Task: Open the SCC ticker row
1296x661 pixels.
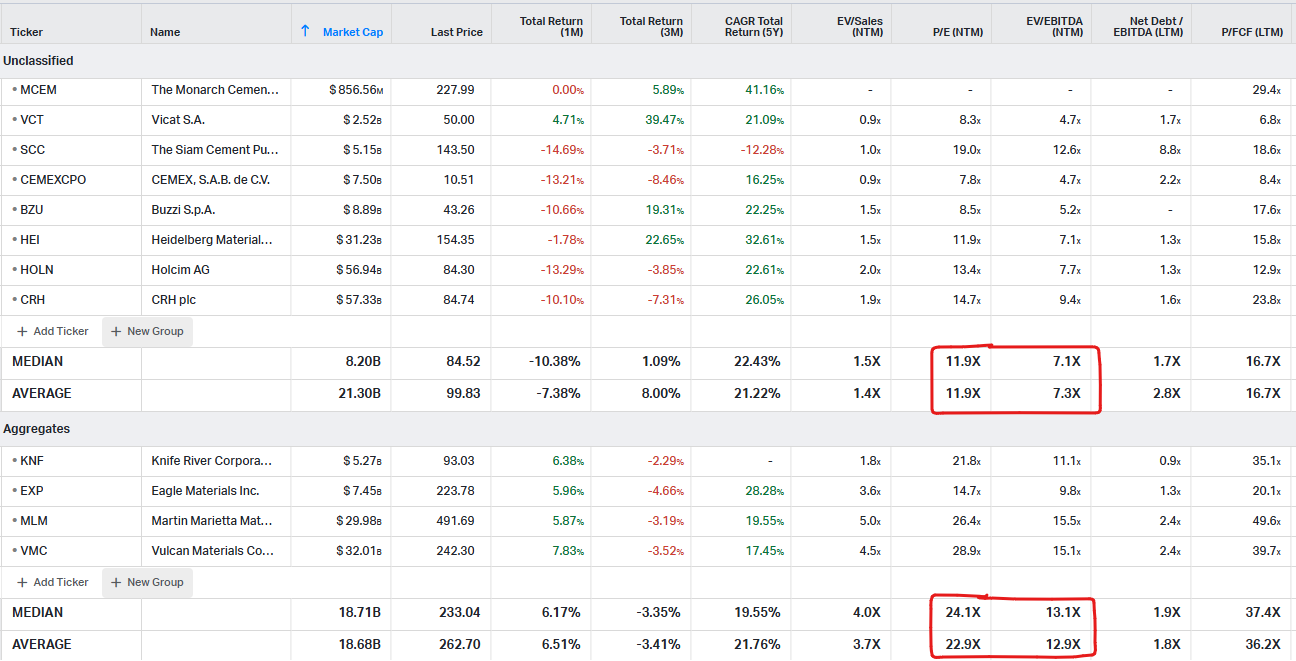Action: point(32,150)
